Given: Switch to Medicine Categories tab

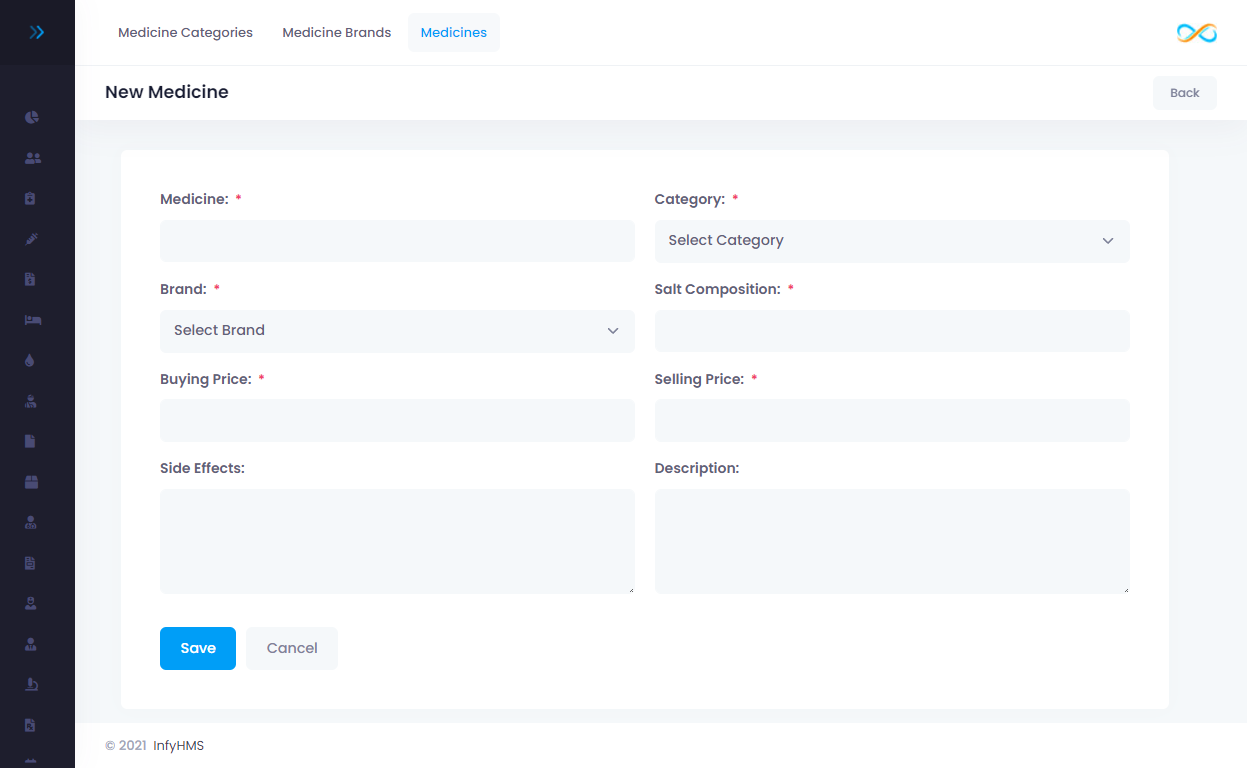Looking at the screenshot, I should (185, 33).
